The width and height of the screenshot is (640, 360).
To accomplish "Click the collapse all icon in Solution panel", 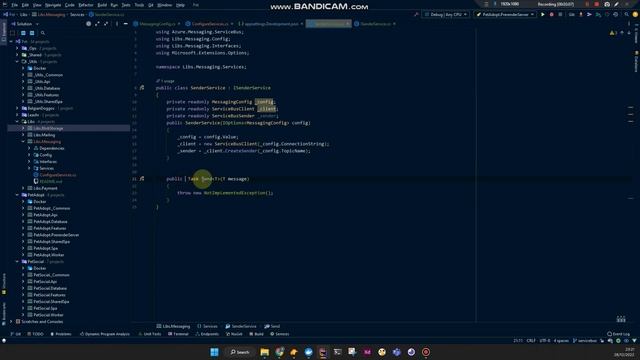I will [106, 24].
